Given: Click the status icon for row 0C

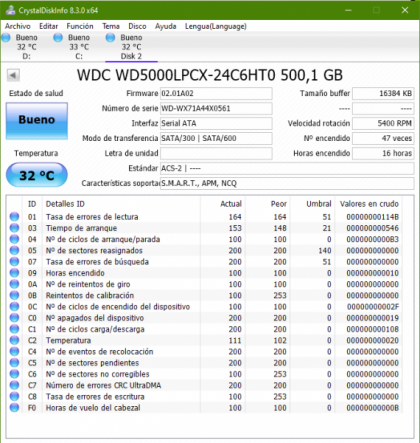Looking at the screenshot, I should pyautogui.click(x=14, y=306).
